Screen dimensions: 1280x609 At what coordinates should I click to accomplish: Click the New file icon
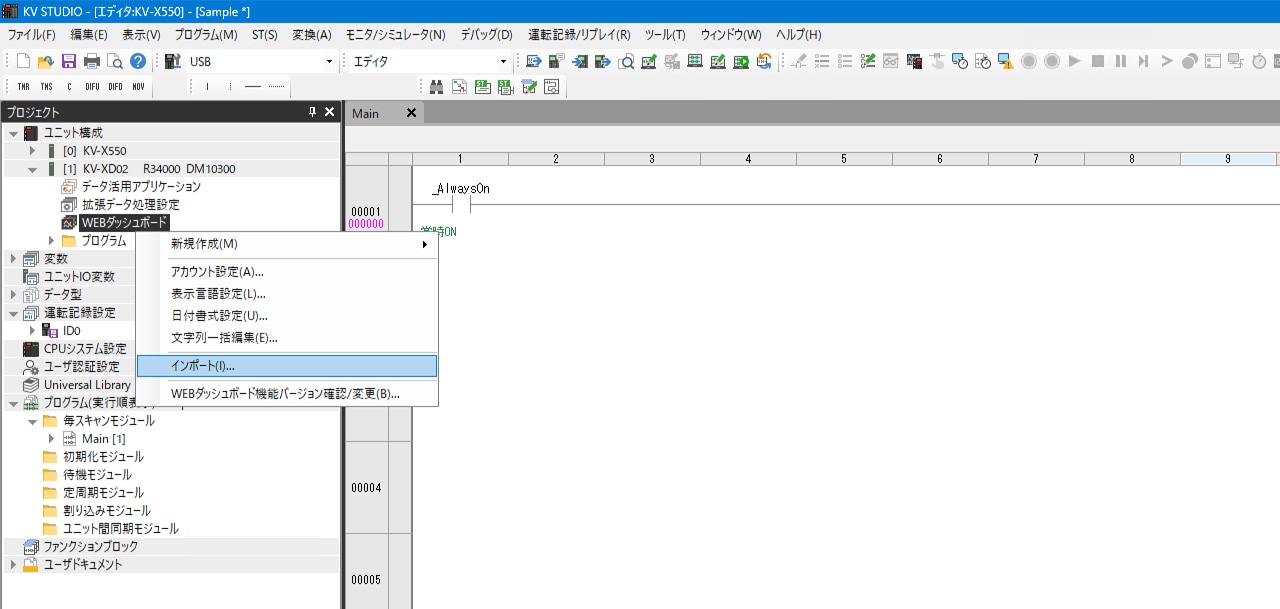(24, 61)
